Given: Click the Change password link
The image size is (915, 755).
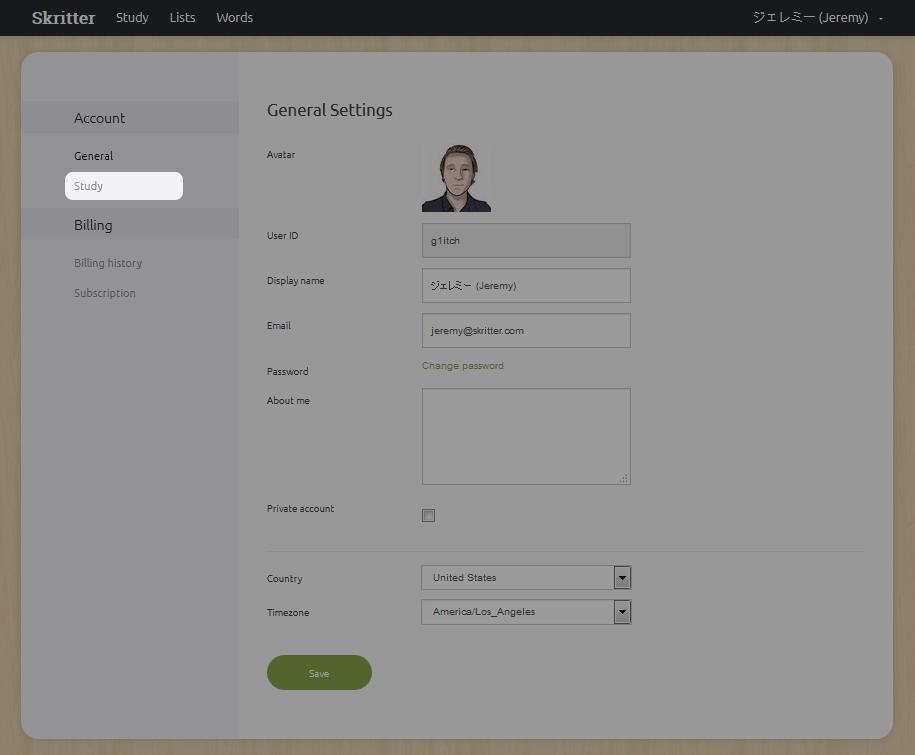Looking at the screenshot, I should coord(463,366).
